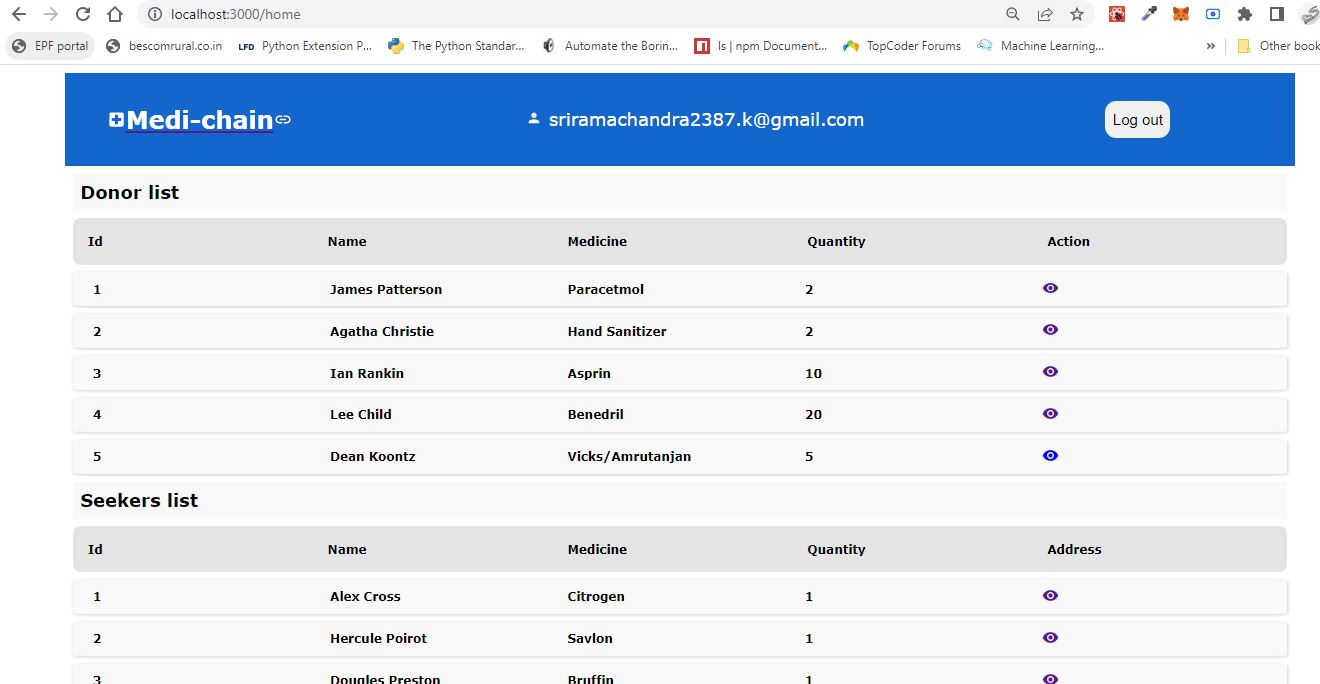Click the James Patterson name cell
Viewport: 1320px width, 684px height.
click(386, 290)
